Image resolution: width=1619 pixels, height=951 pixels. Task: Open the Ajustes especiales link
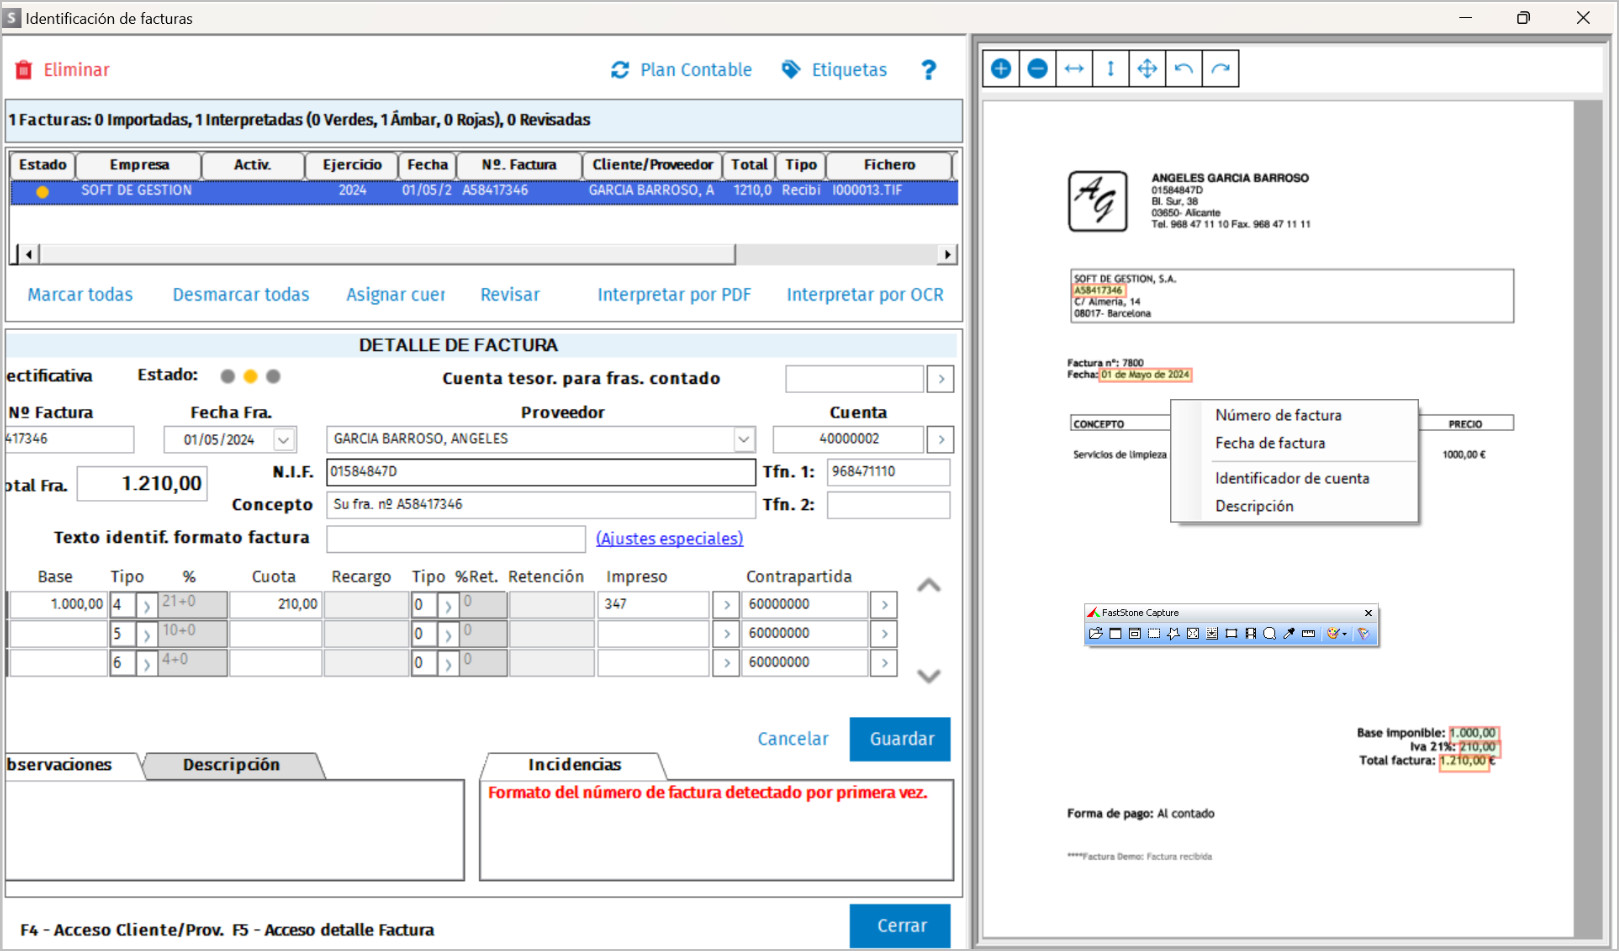click(x=670, y=539)
